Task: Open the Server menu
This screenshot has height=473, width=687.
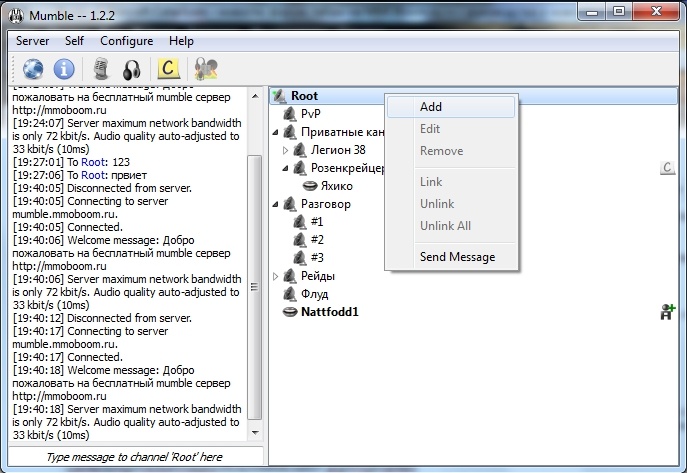Action: [x=32, y=41]
